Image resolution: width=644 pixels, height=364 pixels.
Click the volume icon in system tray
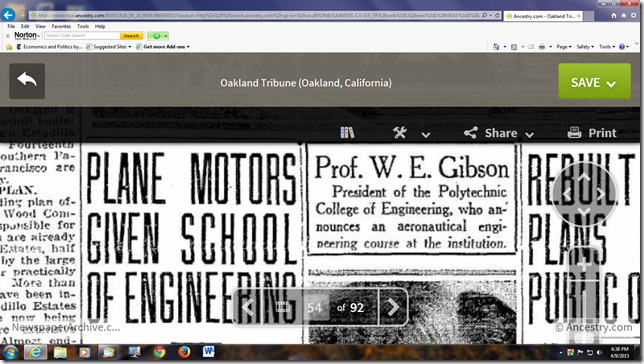(x=600, y=352)
